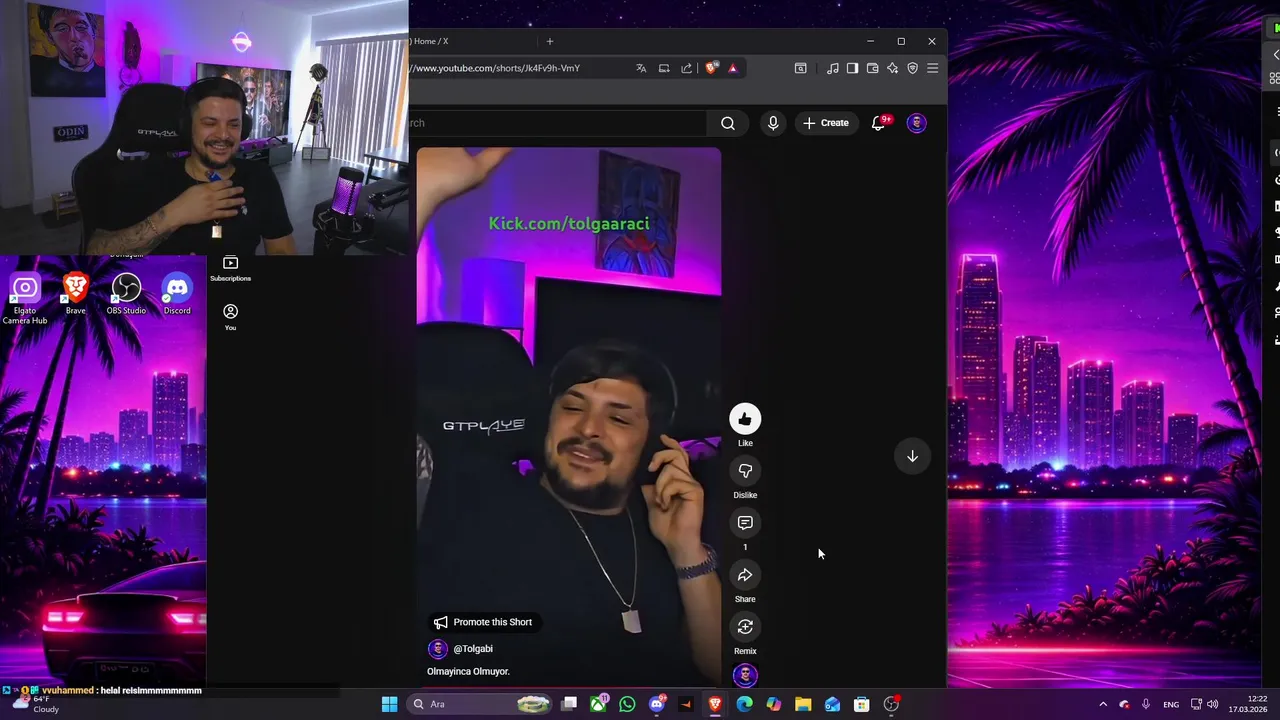The width and height of the screenshot is (1280, 720).
Task: Open YouTube account avatar menu
Action: 917,123
